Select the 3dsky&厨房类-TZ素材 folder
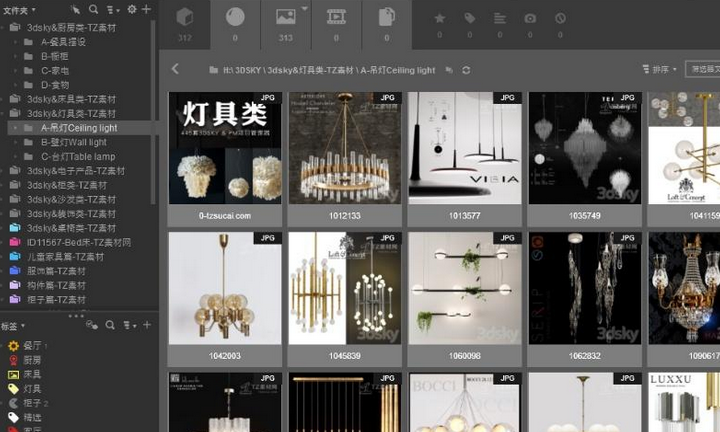 tap(71, 28)
